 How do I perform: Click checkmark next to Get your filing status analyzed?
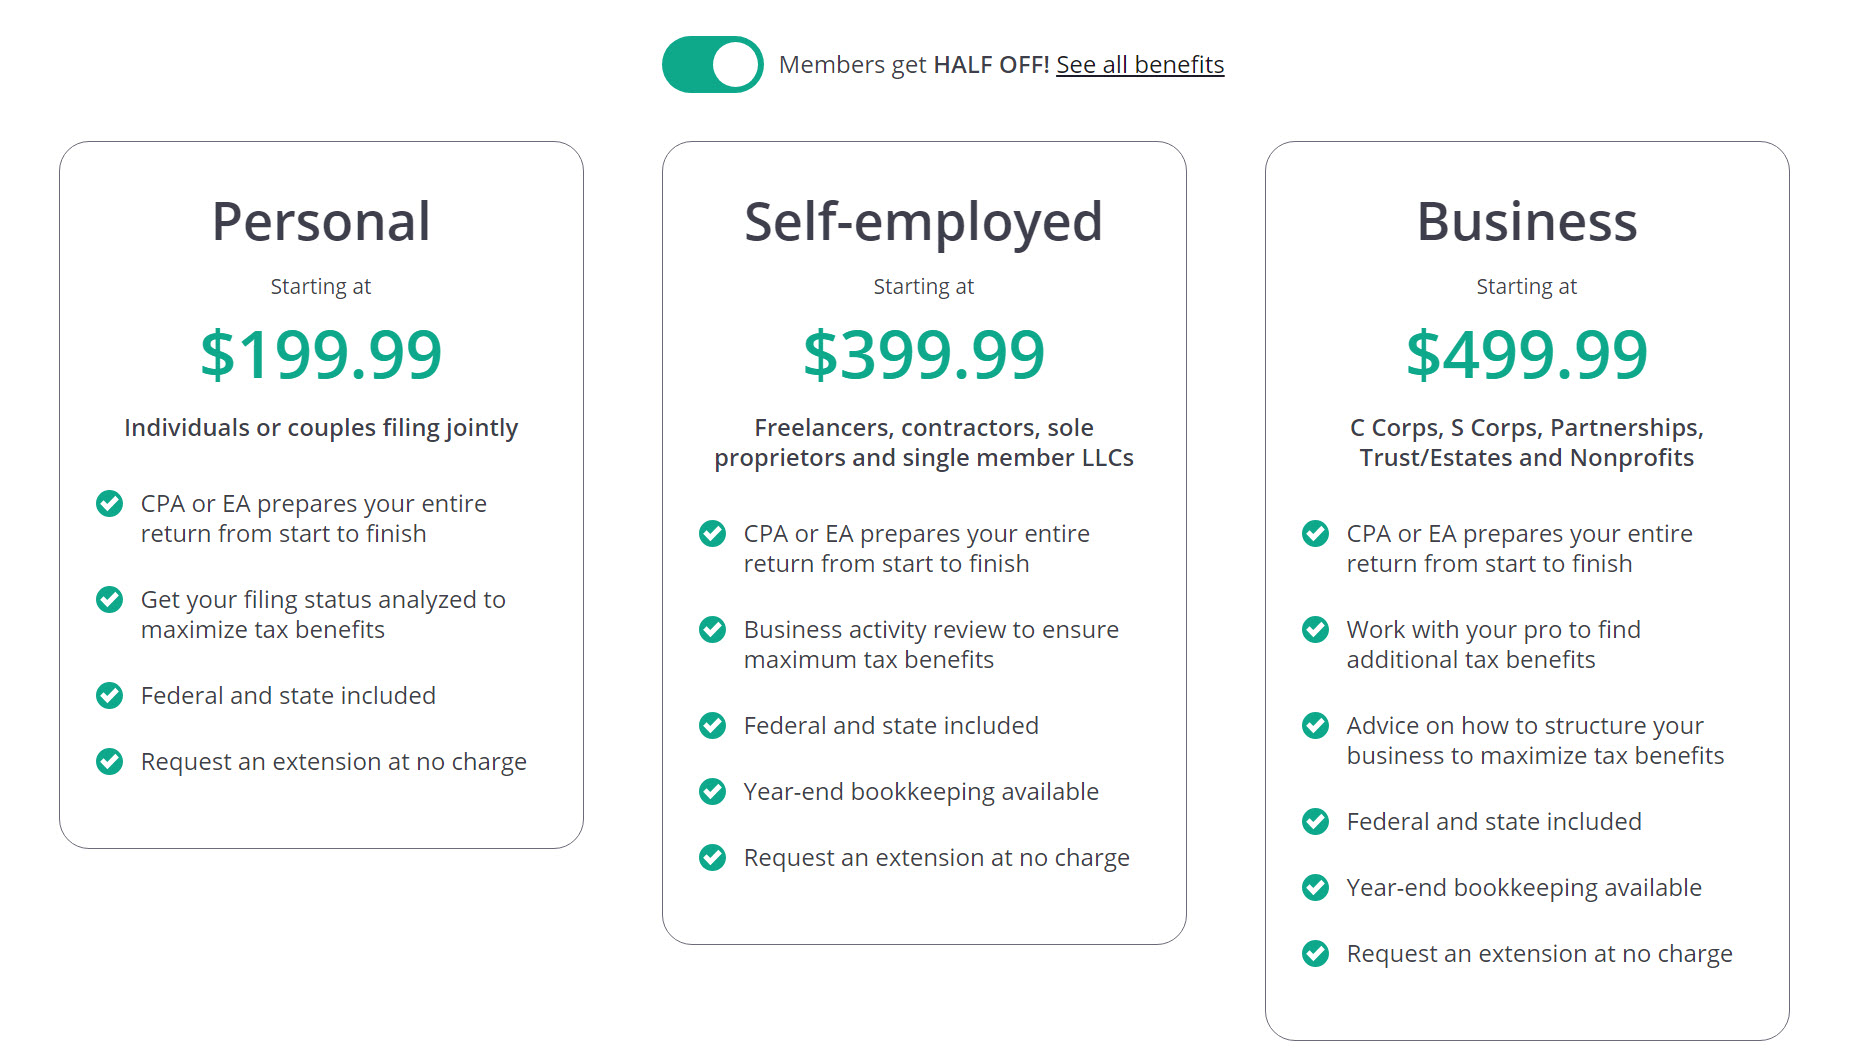pos(109,600)
